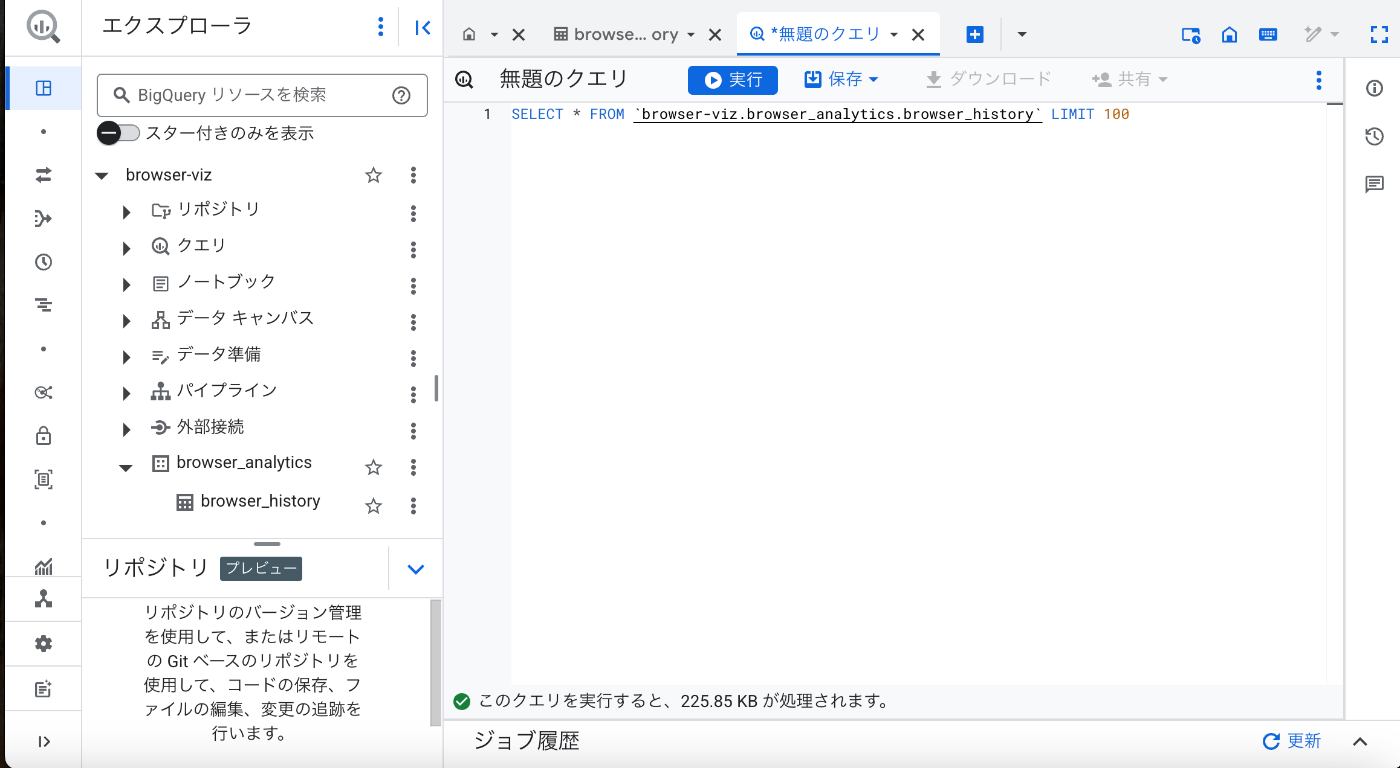
Task: Select the リポジトリ tree item
Action: (219, 209)
